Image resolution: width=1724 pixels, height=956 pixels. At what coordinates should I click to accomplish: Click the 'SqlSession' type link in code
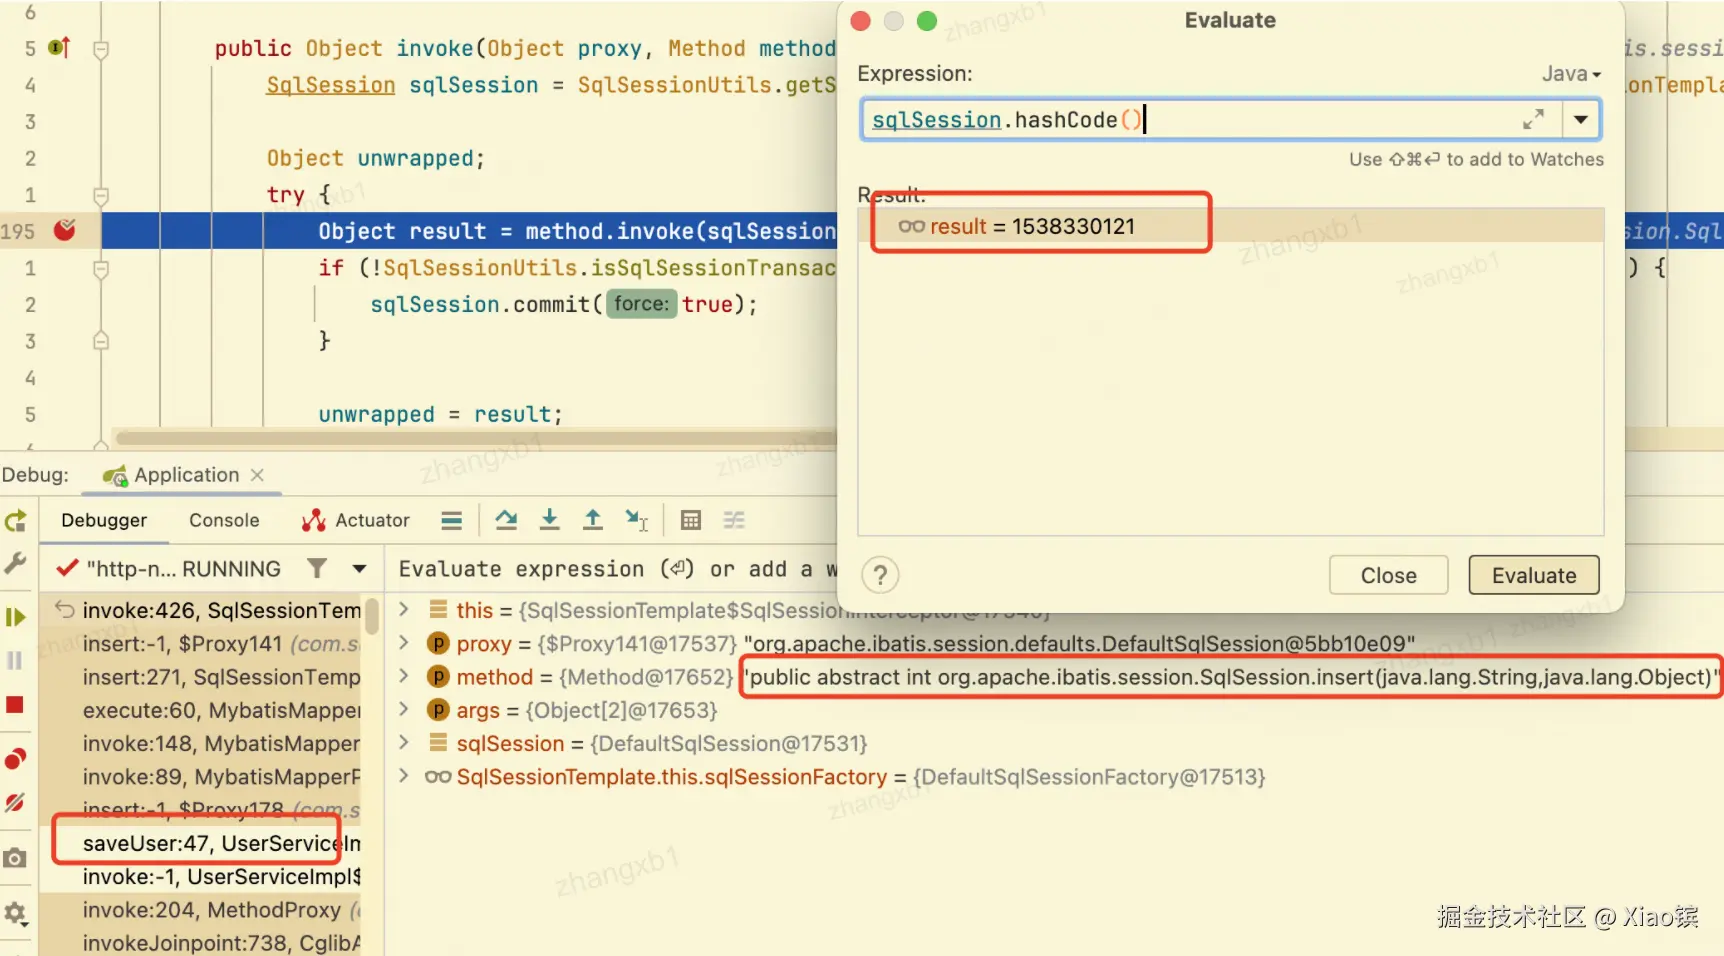point(331,85)
